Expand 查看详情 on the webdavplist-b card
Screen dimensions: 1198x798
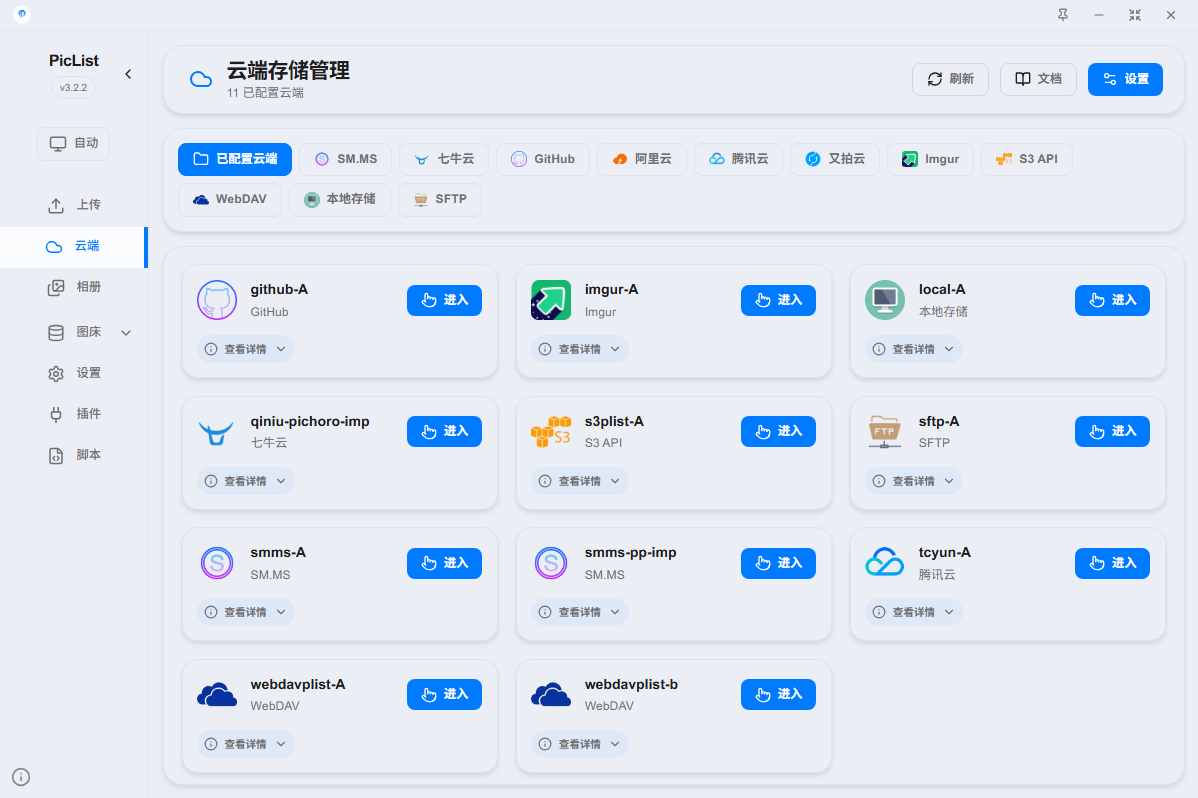pos(580,744)
